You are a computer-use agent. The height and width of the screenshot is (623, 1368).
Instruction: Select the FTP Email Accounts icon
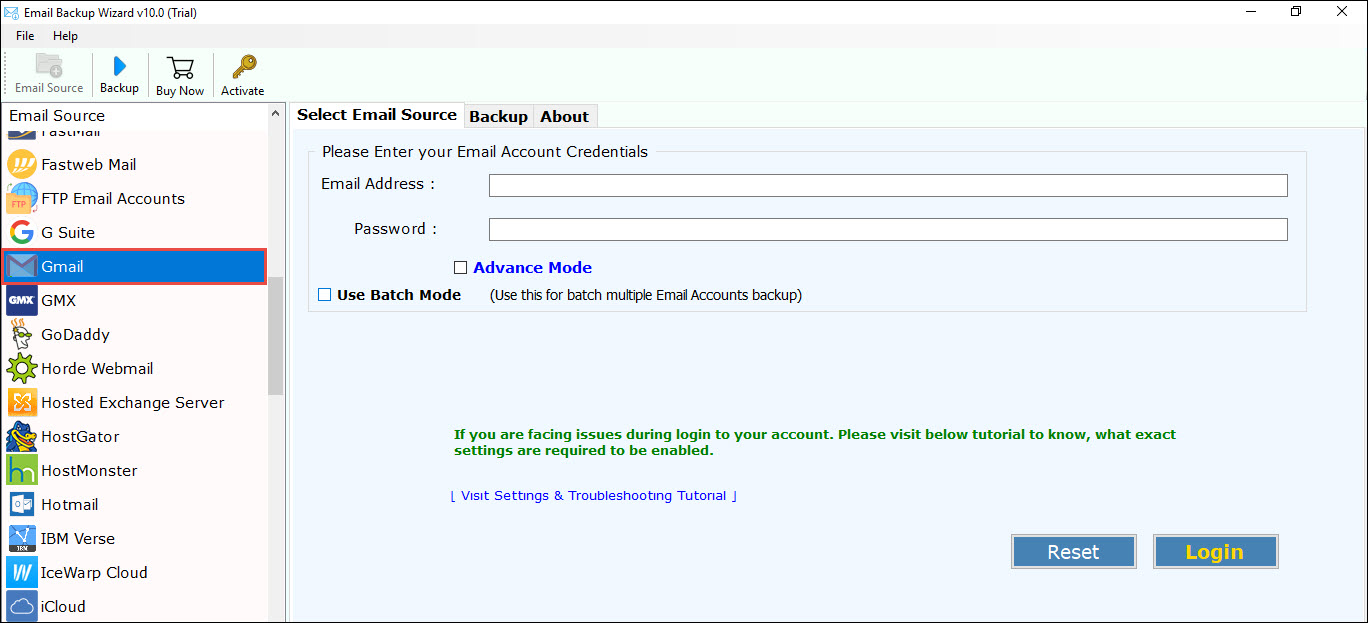[x=22, y=198]
